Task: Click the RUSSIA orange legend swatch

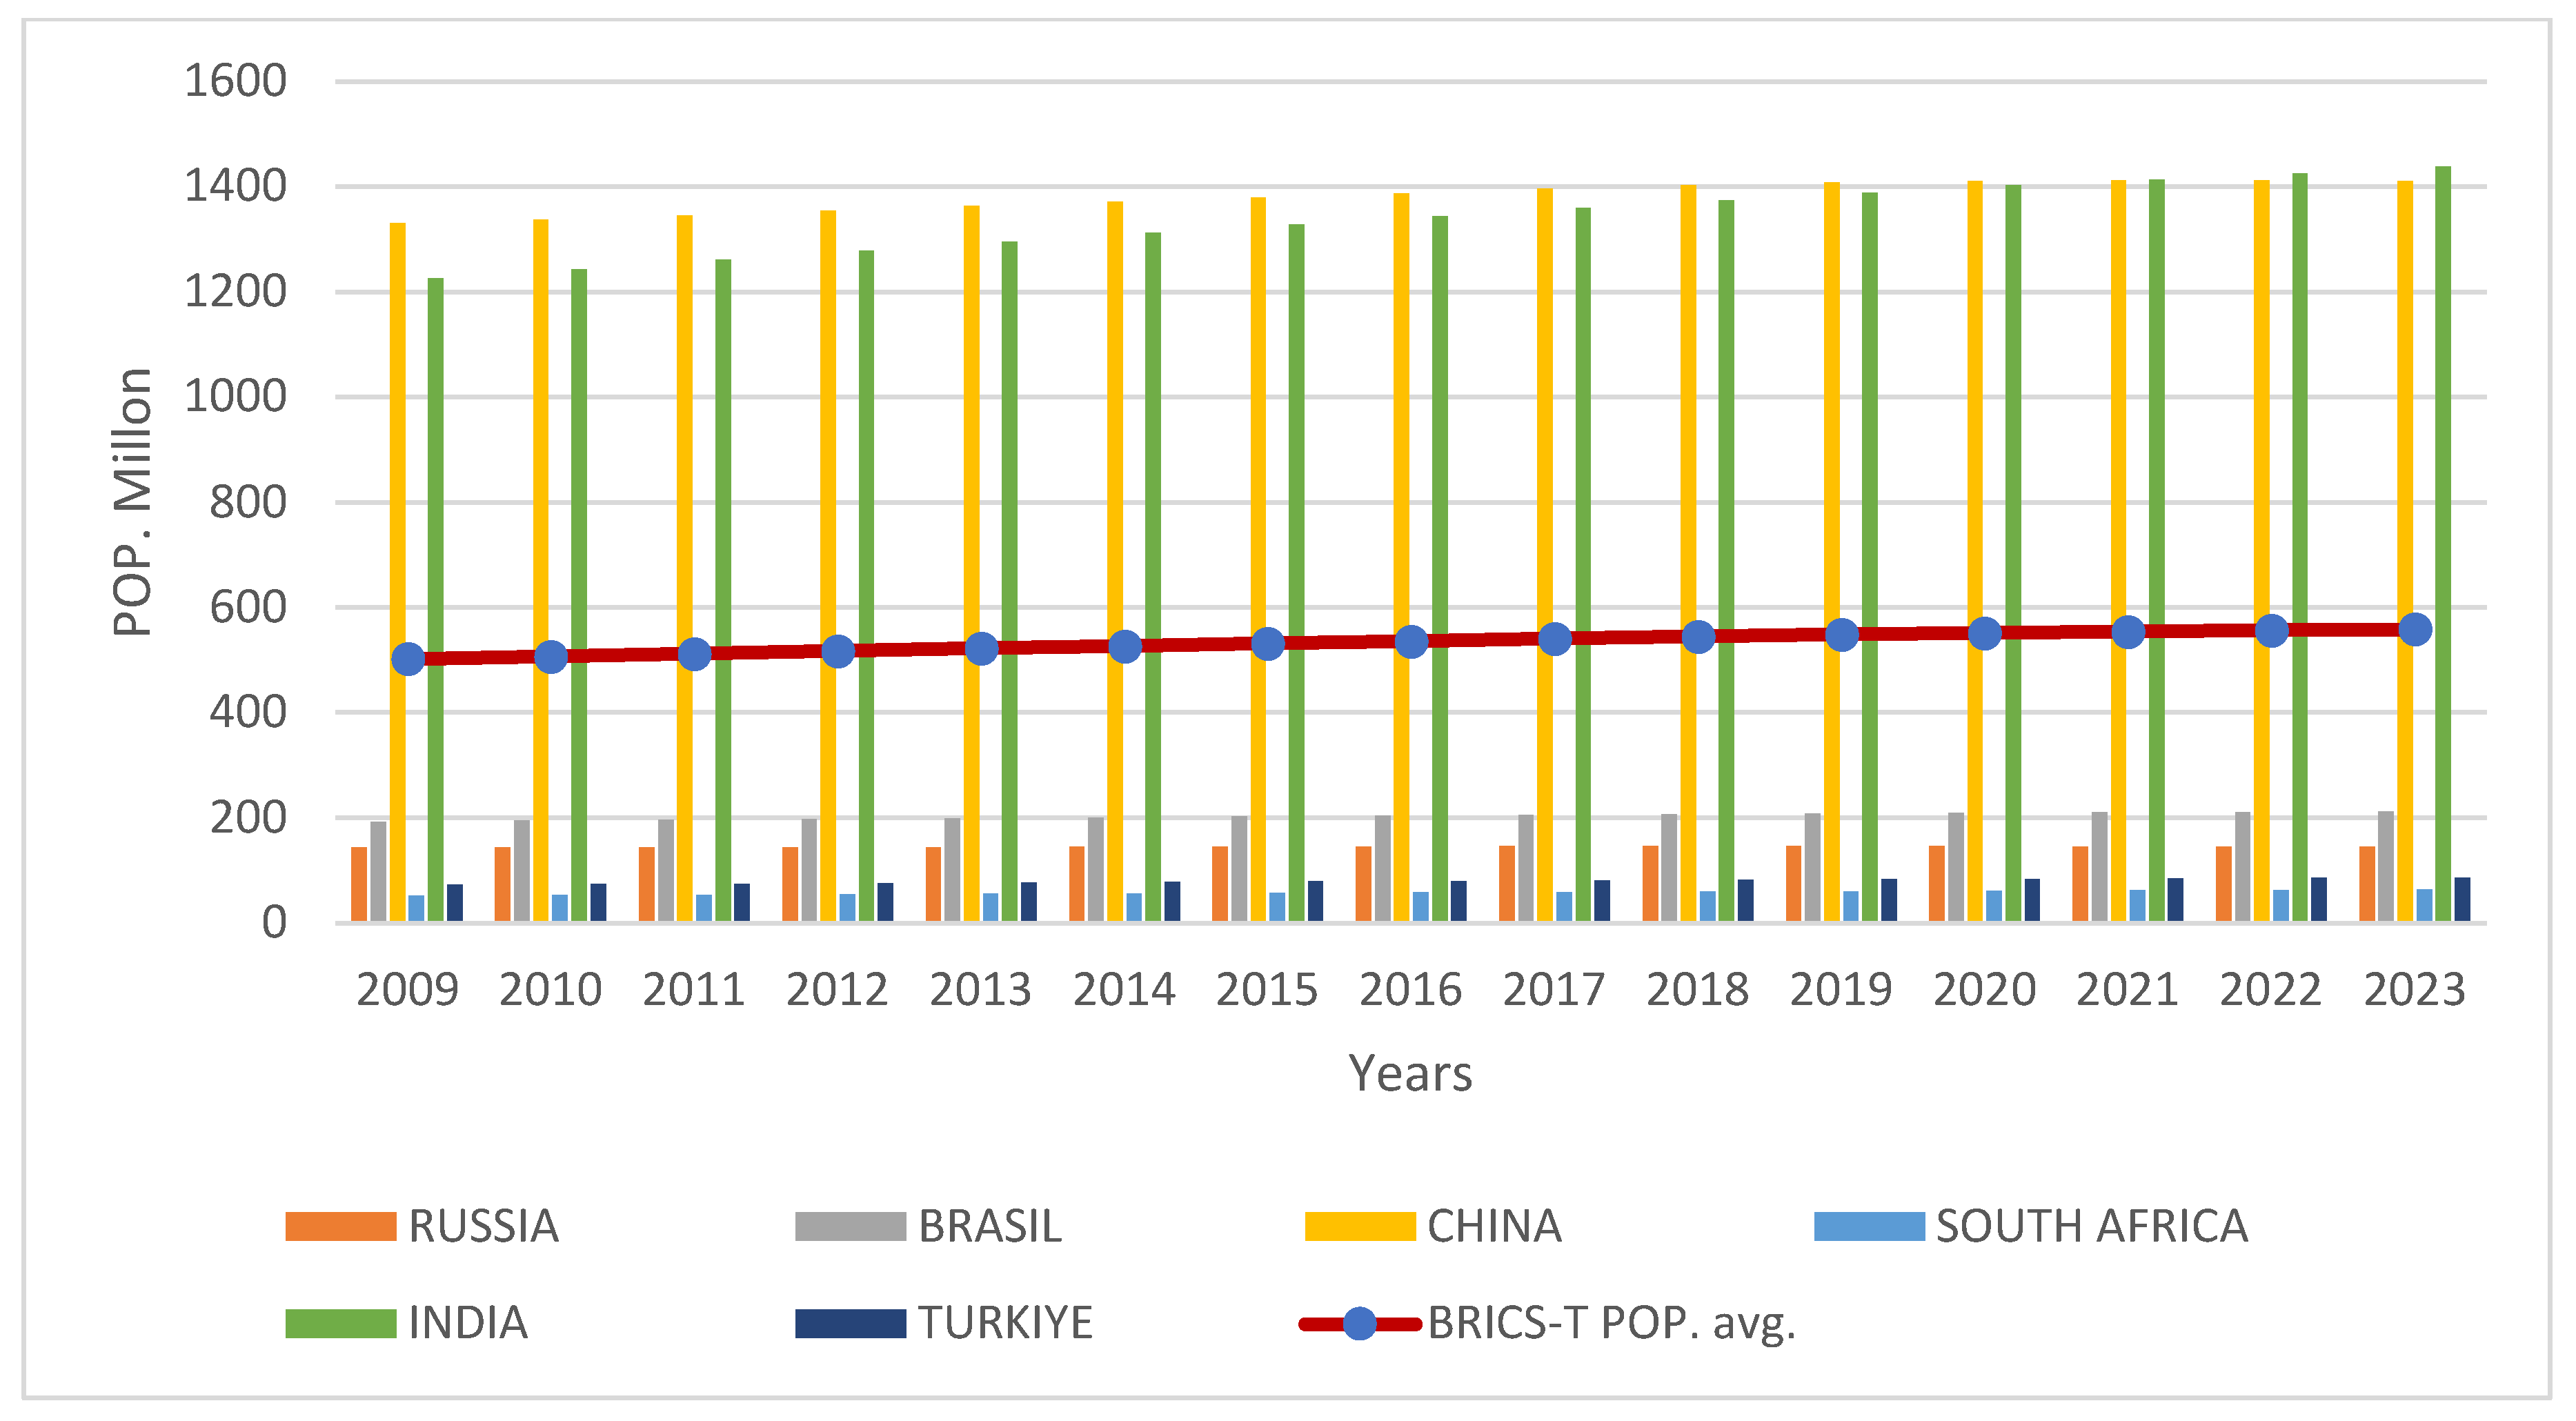Action: coord(340,1226)
